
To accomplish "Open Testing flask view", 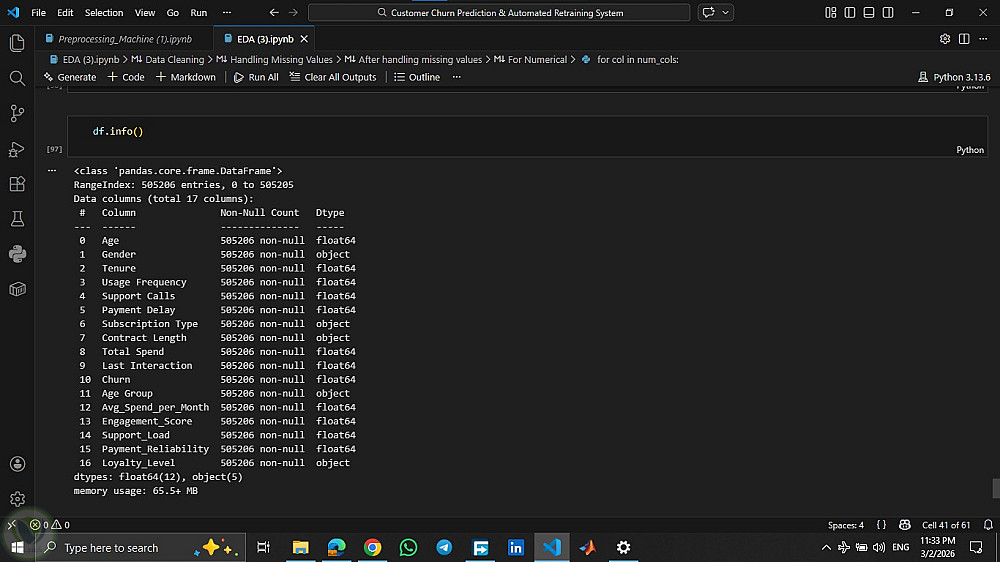I will click(17, 219).
